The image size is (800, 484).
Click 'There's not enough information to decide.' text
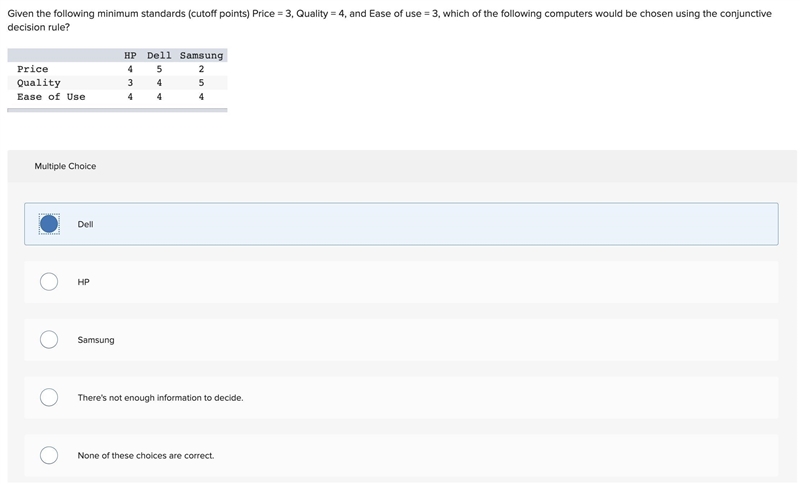160,398
